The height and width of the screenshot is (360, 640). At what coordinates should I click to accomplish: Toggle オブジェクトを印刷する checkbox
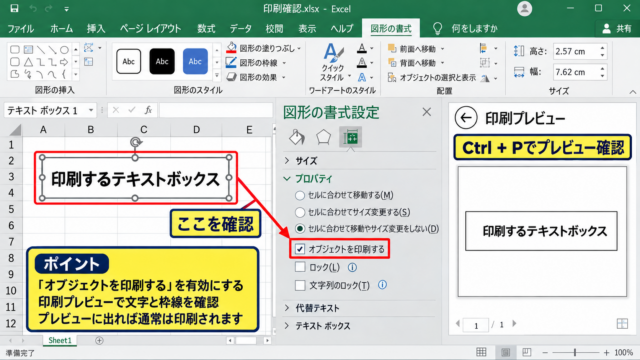coord(300,249)
